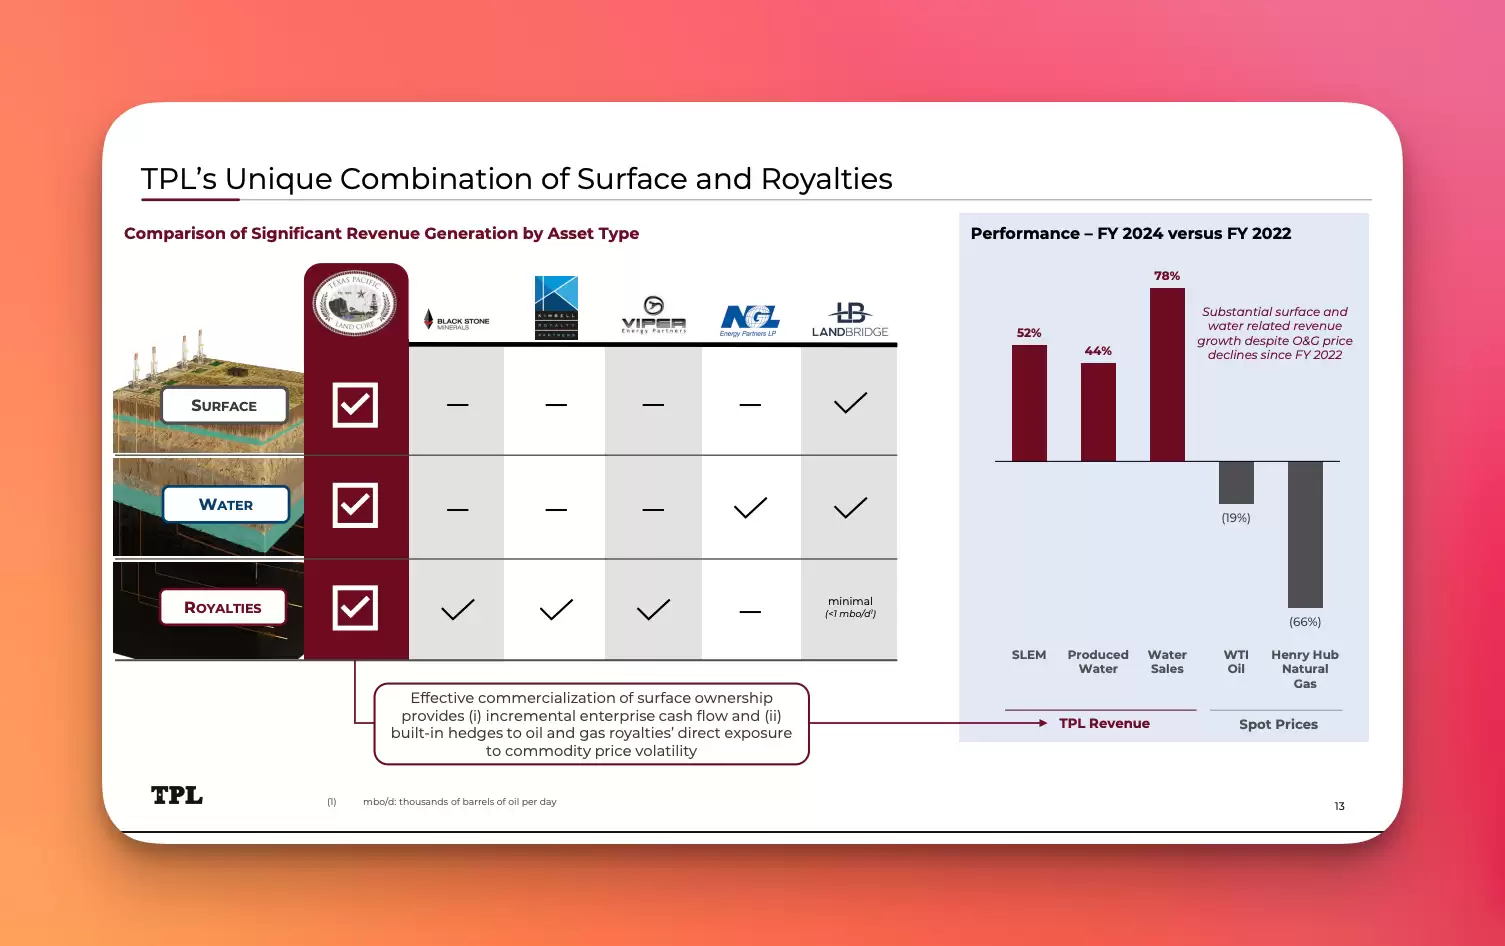The height and width of the screenshot is (946, 1505).
Task: Click the TPL checkbox in the Surface row
Action: [355, 405]
